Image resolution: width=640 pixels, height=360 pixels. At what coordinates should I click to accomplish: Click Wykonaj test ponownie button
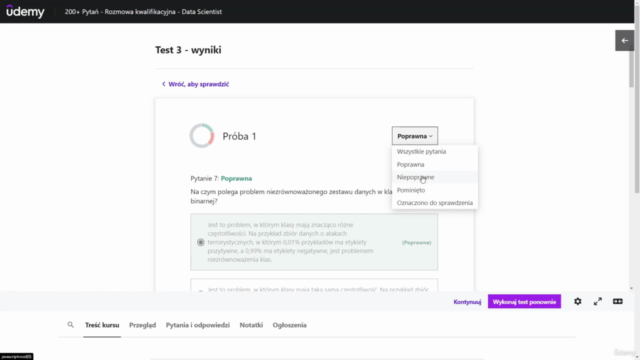[524, 302]
